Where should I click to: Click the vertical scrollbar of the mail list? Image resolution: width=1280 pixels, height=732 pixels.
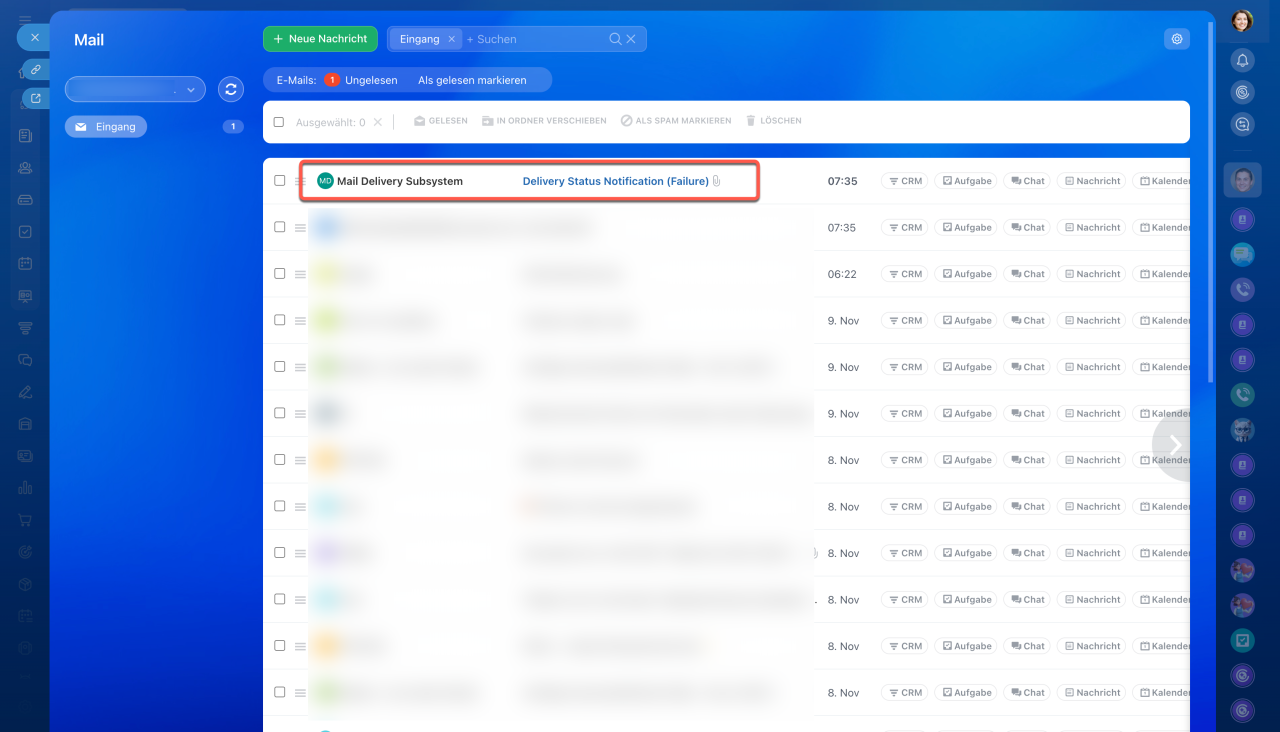1211,203
